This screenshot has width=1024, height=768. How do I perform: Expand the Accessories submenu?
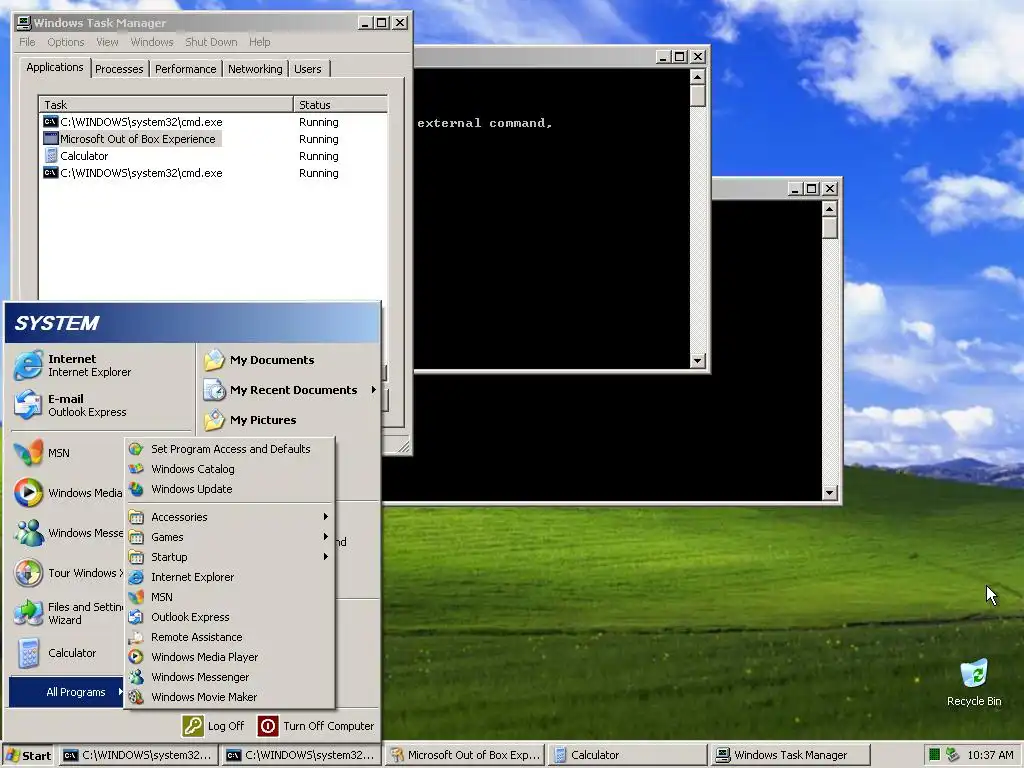tap(230, 517)
